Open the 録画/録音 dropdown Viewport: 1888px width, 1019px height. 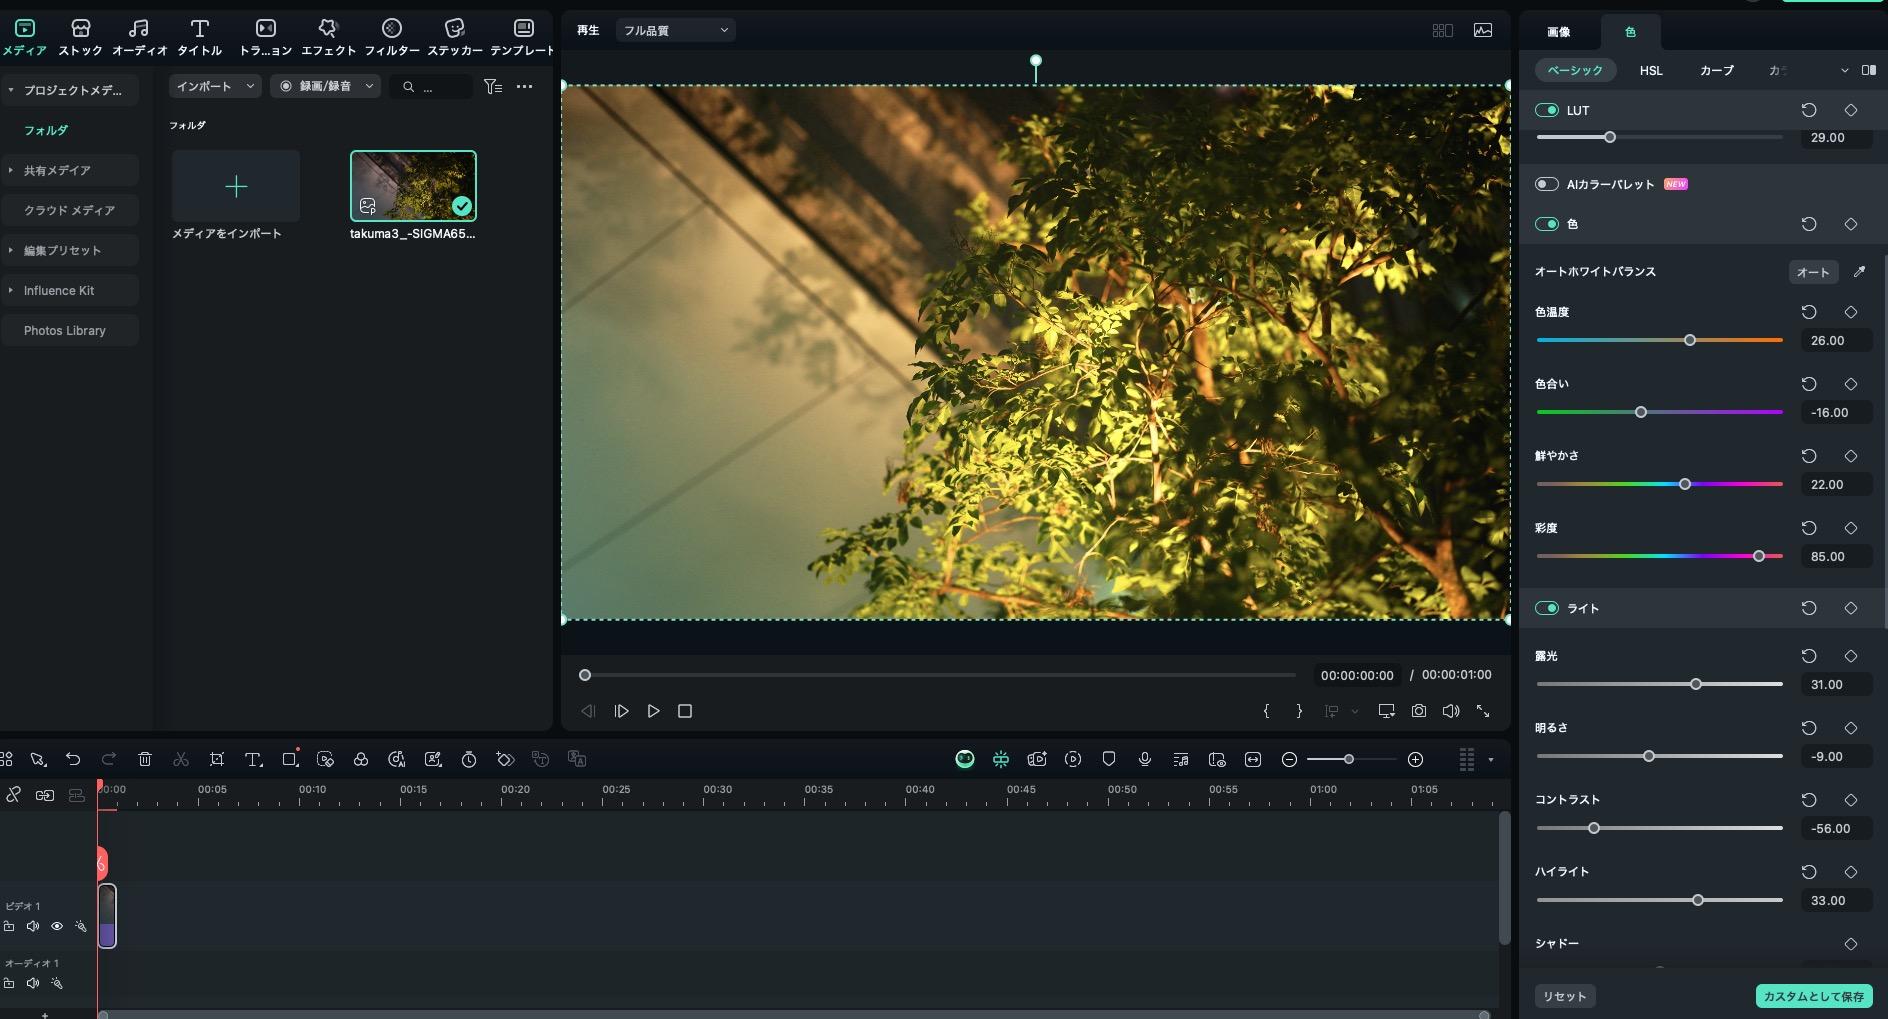325,87
